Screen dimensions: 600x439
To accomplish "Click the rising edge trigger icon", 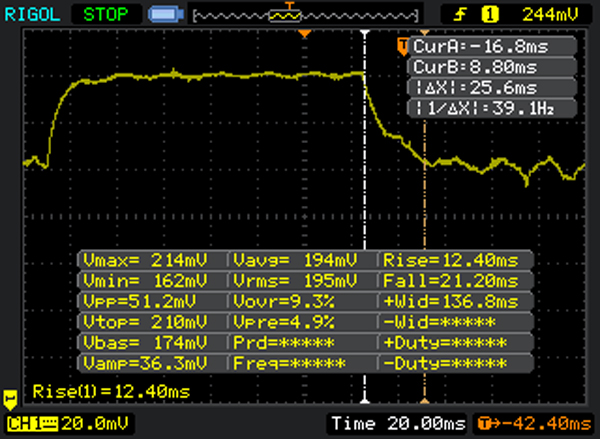I will tap(460, 15).
